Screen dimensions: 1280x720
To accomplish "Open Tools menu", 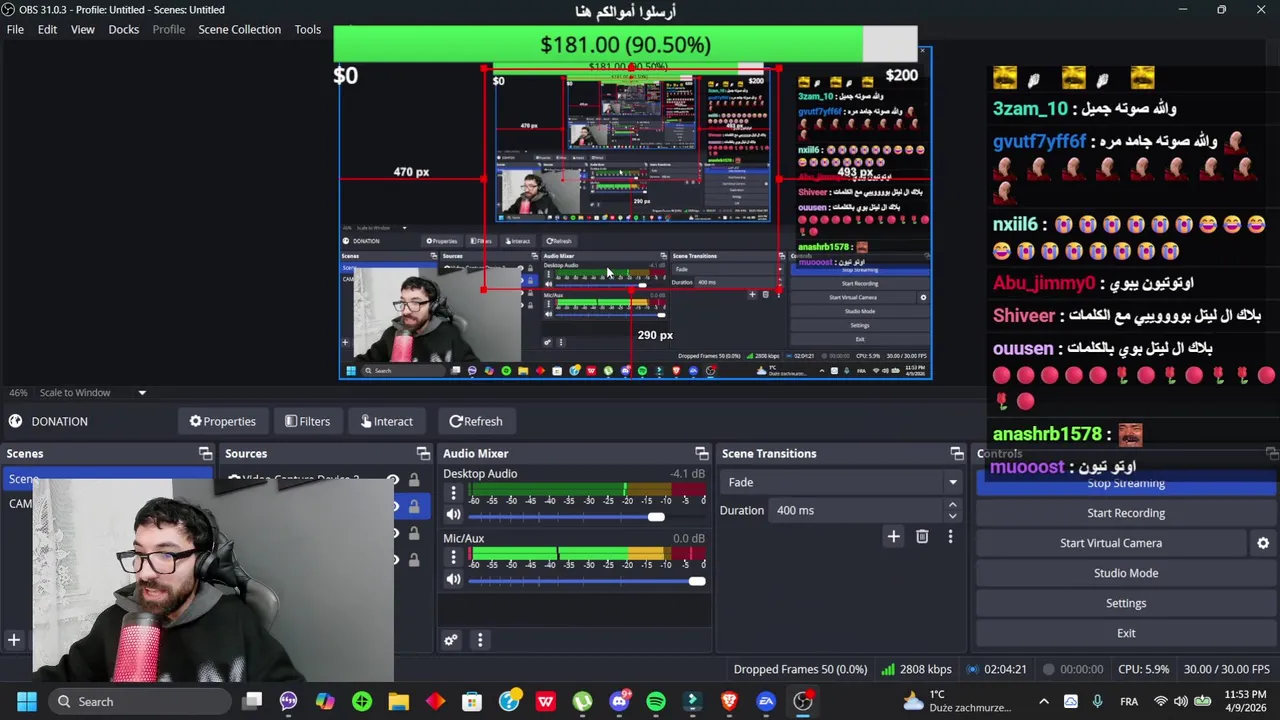I will [307, 29].
